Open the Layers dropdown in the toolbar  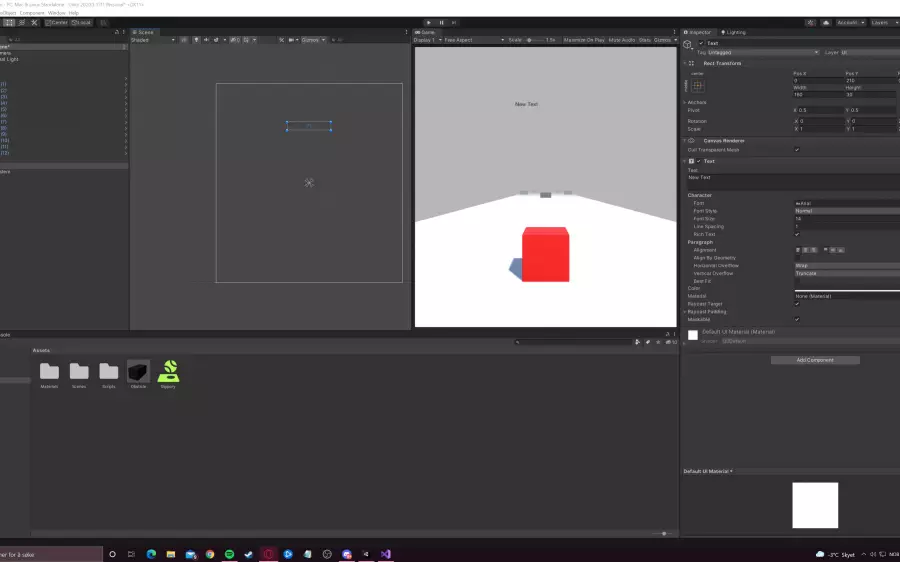[883, 22]
